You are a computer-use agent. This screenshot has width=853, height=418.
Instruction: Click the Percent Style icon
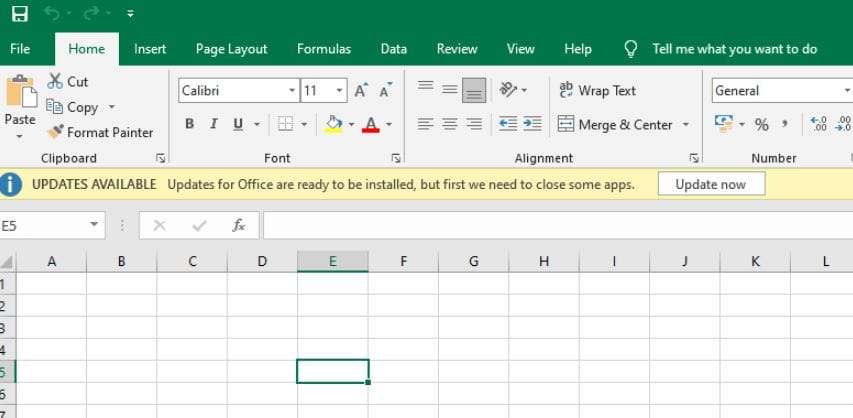click(761, 124)
